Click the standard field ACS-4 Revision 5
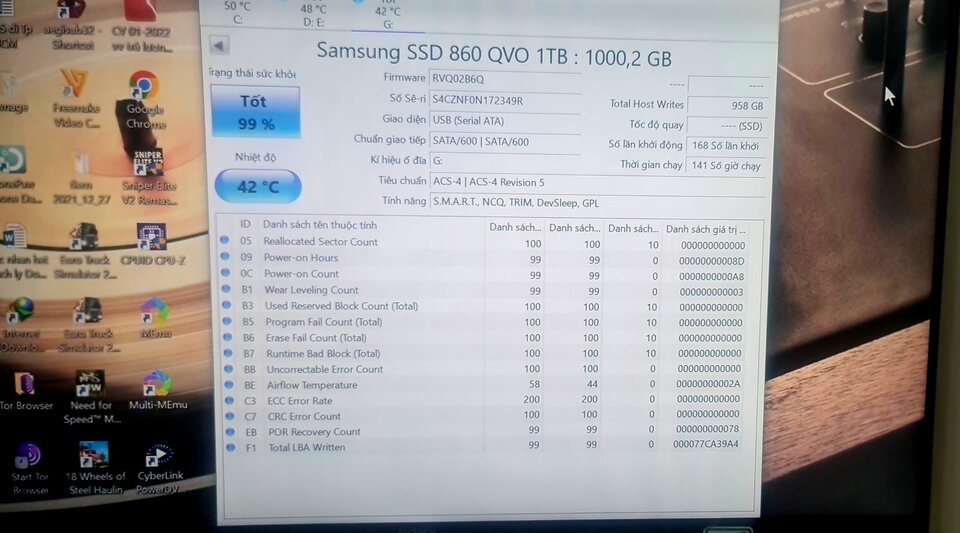Screen dimensions: 960x533 click(597, 182)
